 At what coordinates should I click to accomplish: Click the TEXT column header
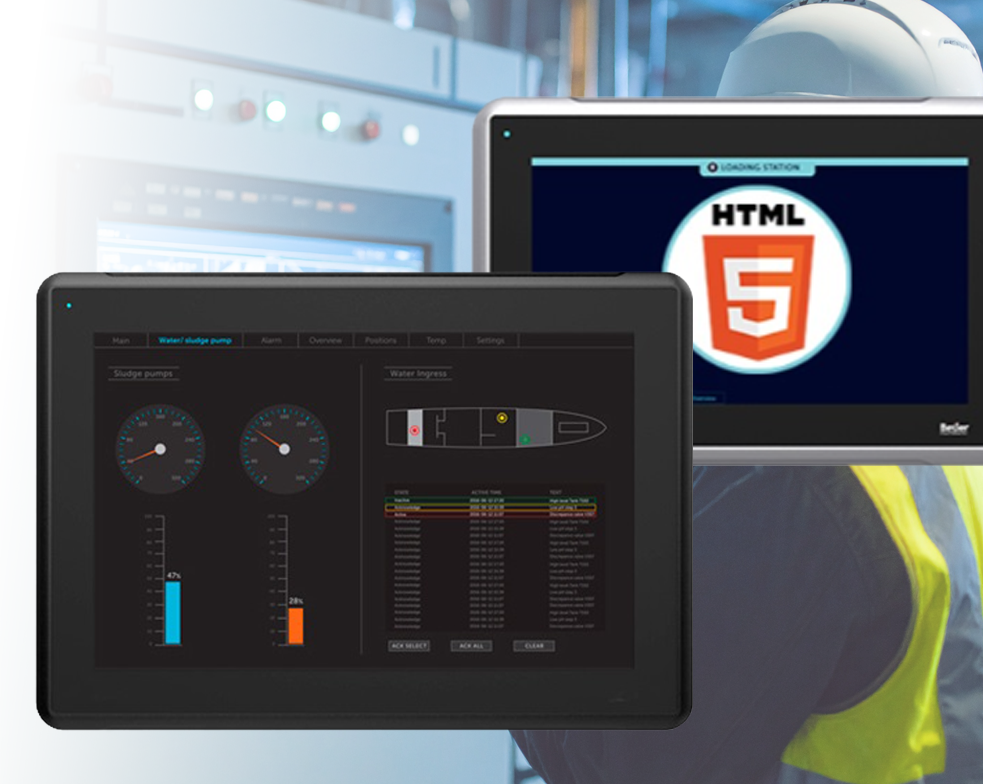coord(555,492)
